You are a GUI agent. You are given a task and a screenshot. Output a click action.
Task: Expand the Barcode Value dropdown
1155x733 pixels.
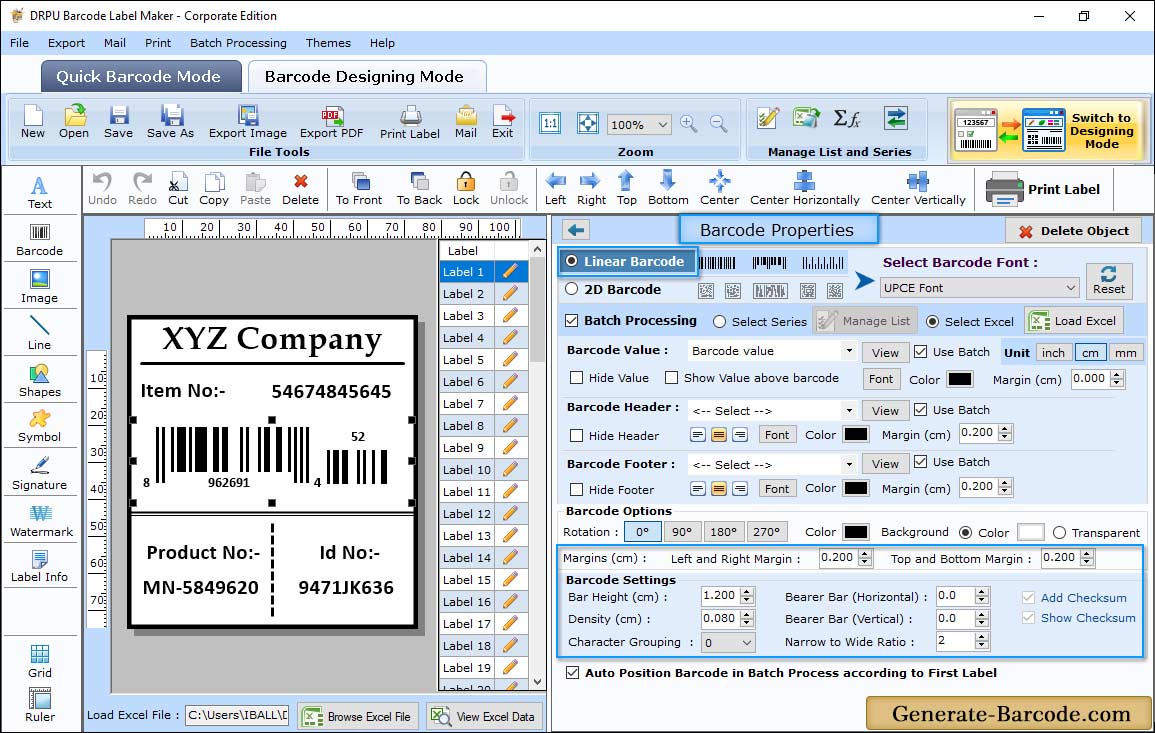(849, 351)
